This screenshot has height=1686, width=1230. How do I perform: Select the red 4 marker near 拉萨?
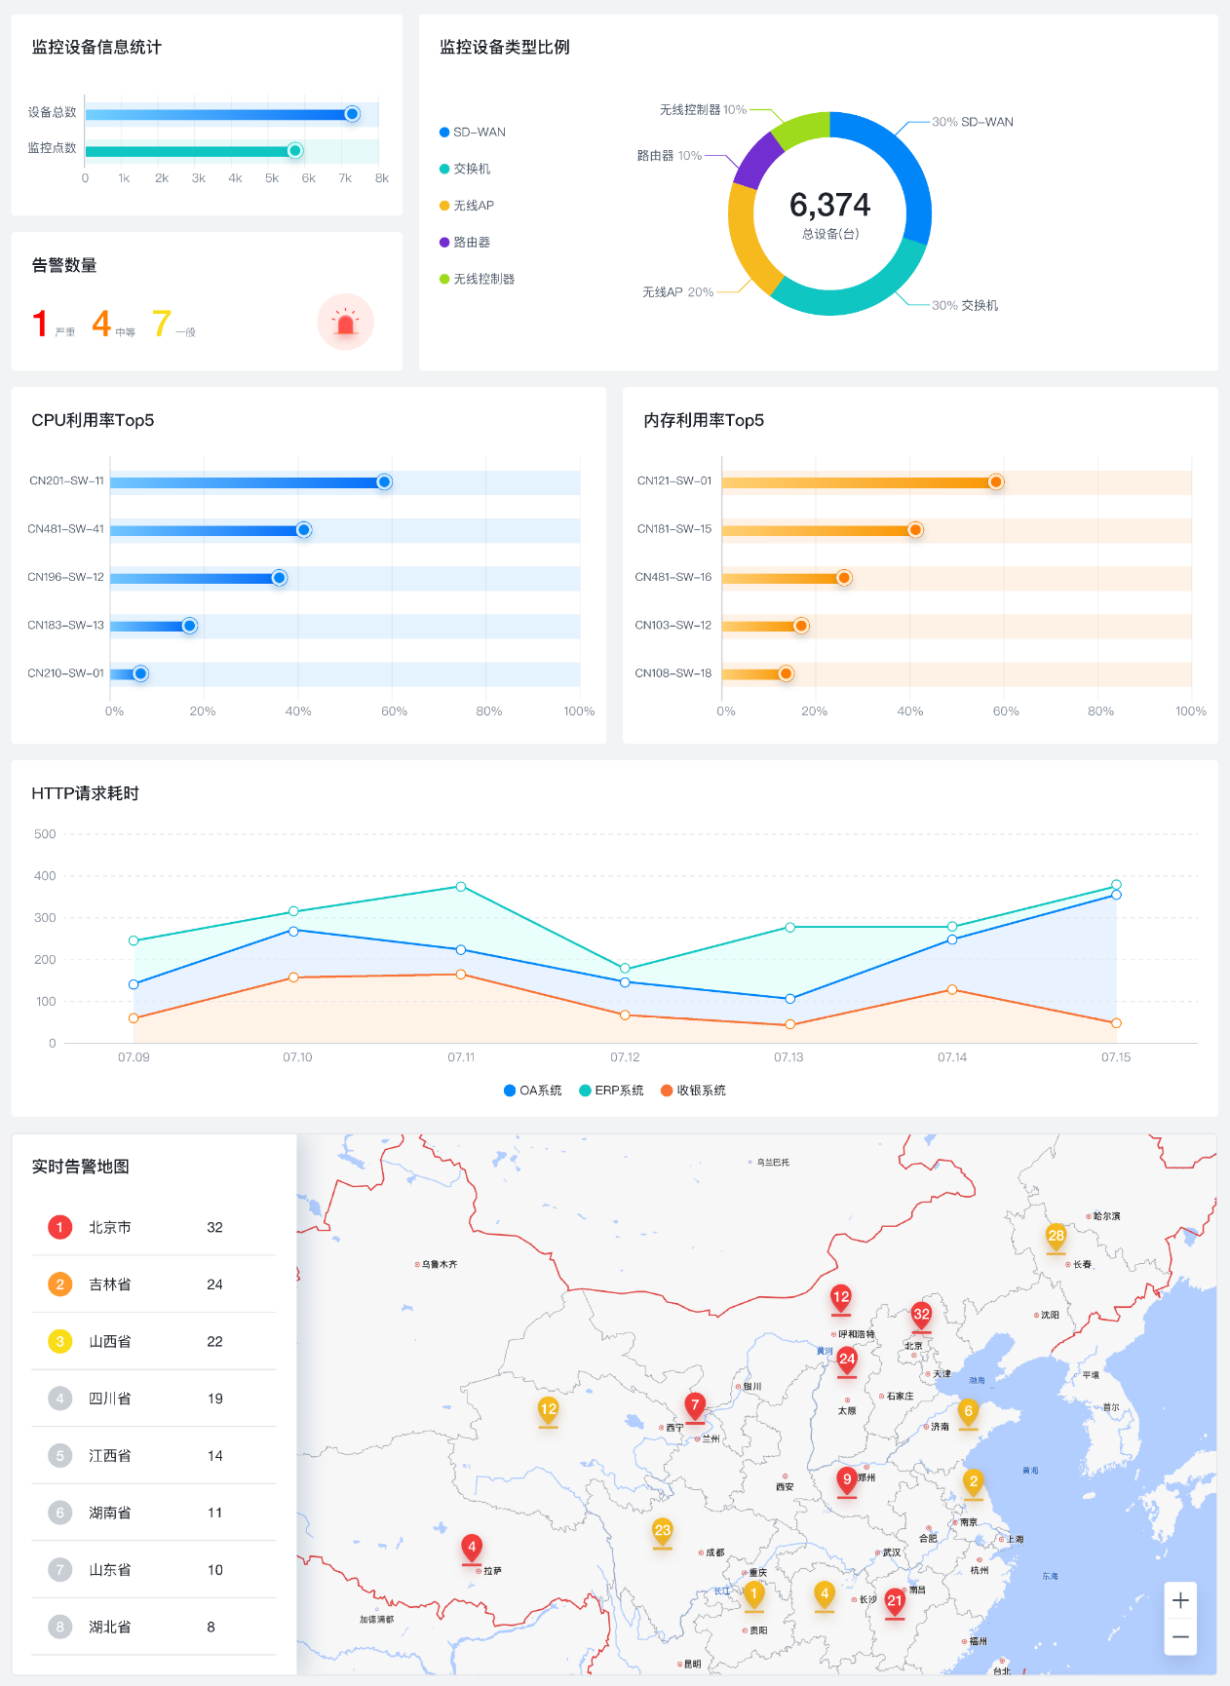pos(472,1549)
